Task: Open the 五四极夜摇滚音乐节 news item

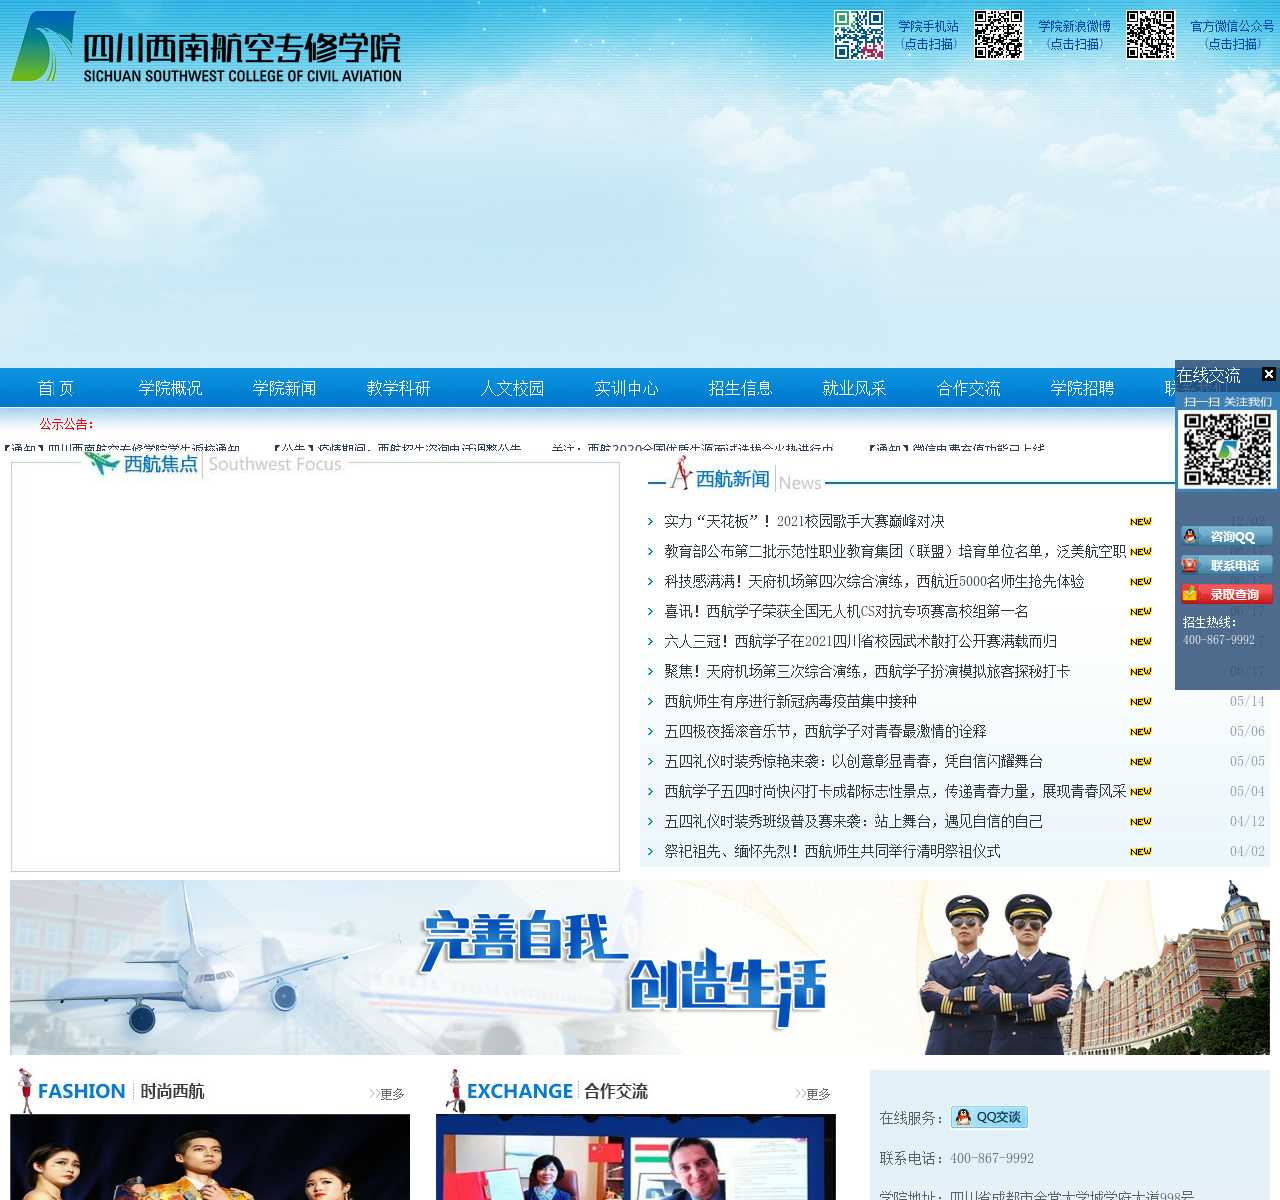Action: 825,731
